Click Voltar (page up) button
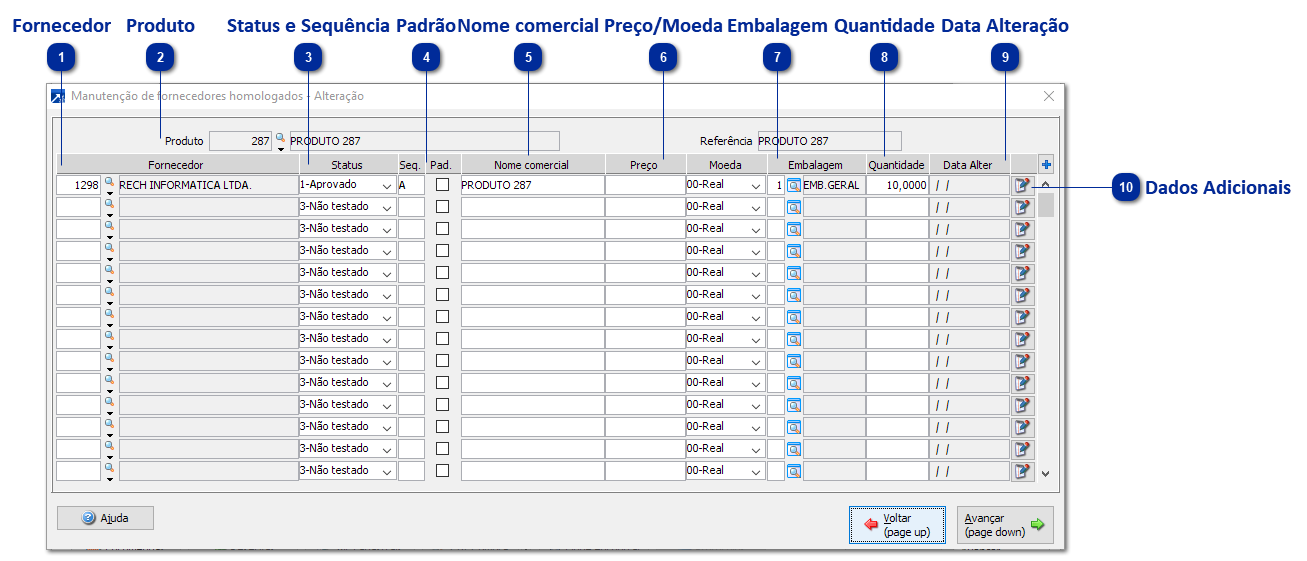Screen dimensions: 1307x561 [x=897, y=525]
